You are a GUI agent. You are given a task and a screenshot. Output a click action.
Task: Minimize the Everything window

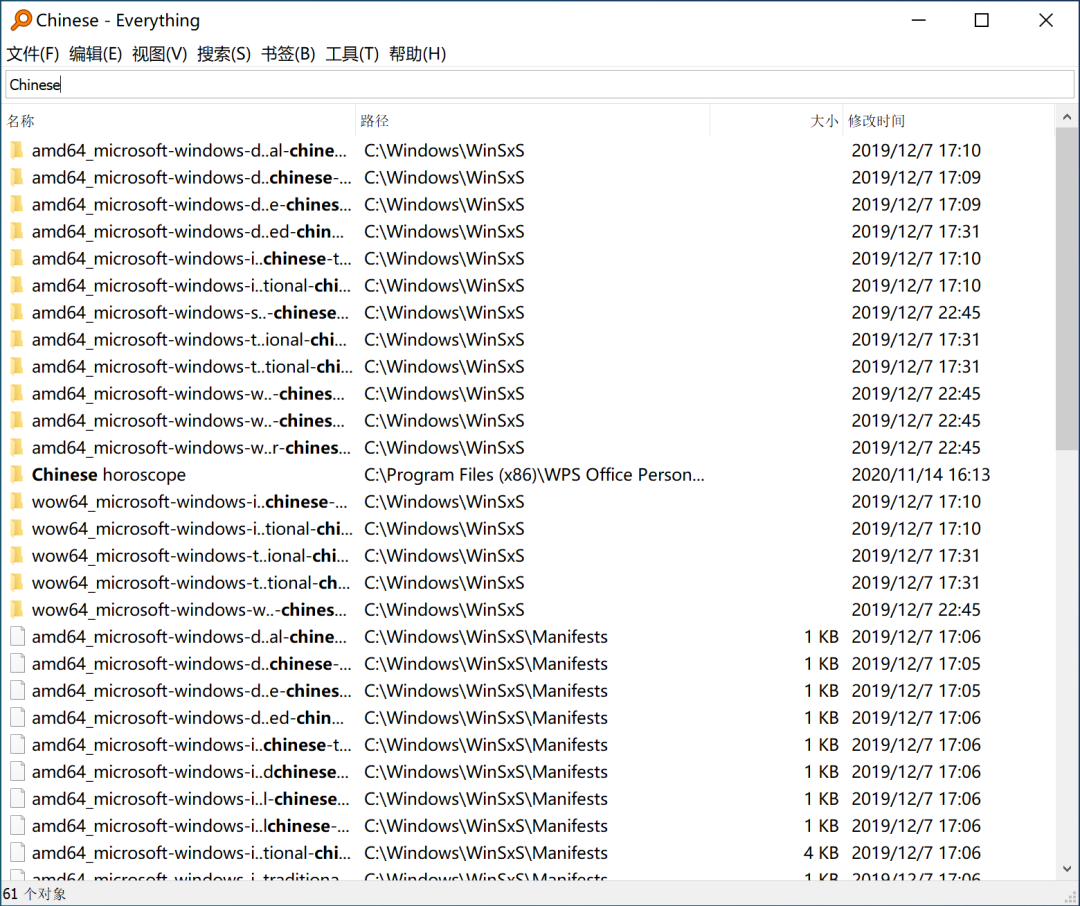(918, 21)
